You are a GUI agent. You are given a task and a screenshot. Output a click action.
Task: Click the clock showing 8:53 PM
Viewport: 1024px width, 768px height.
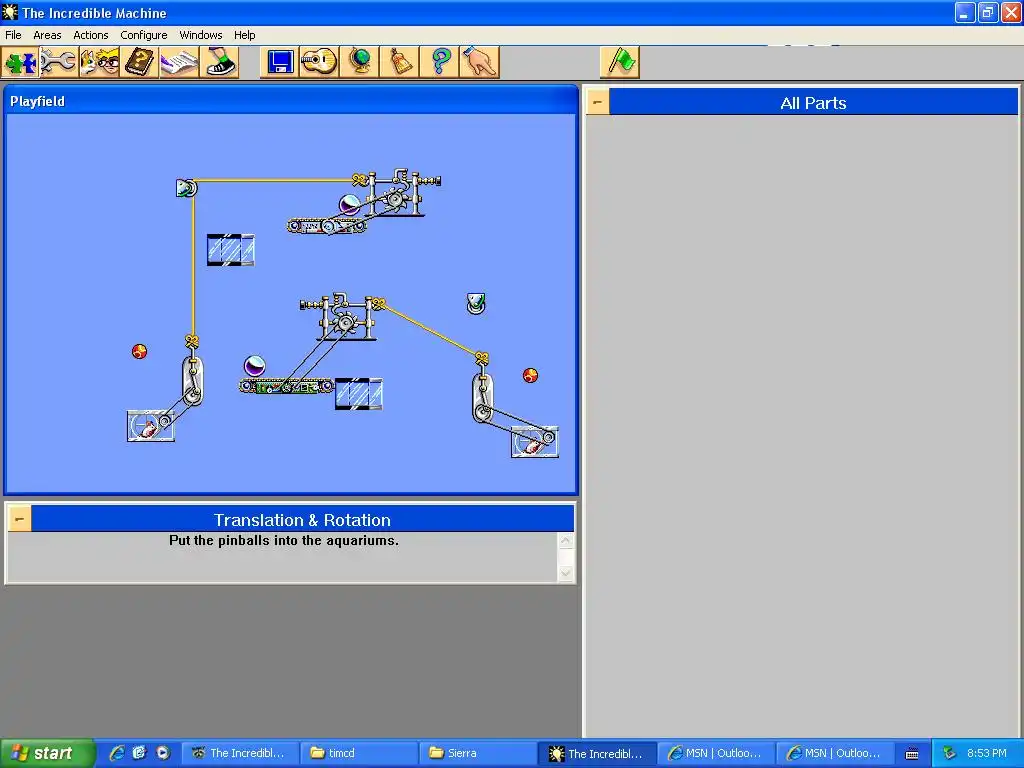[x=986, y=753]
